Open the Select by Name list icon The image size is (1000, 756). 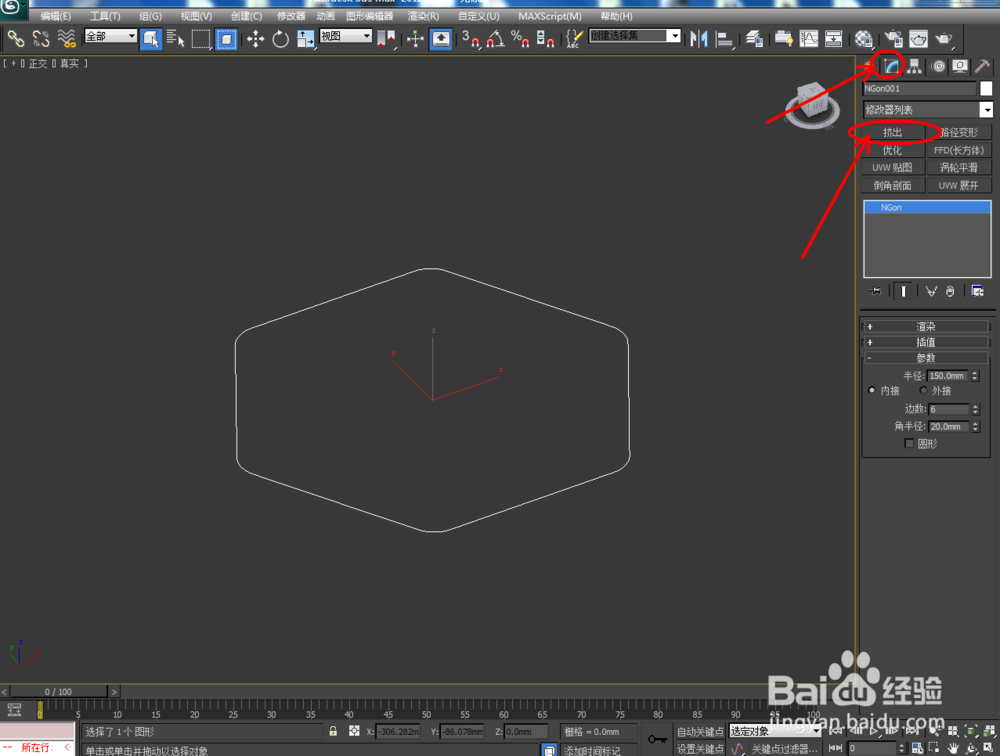pyautogui.click(x=175, y=39)
